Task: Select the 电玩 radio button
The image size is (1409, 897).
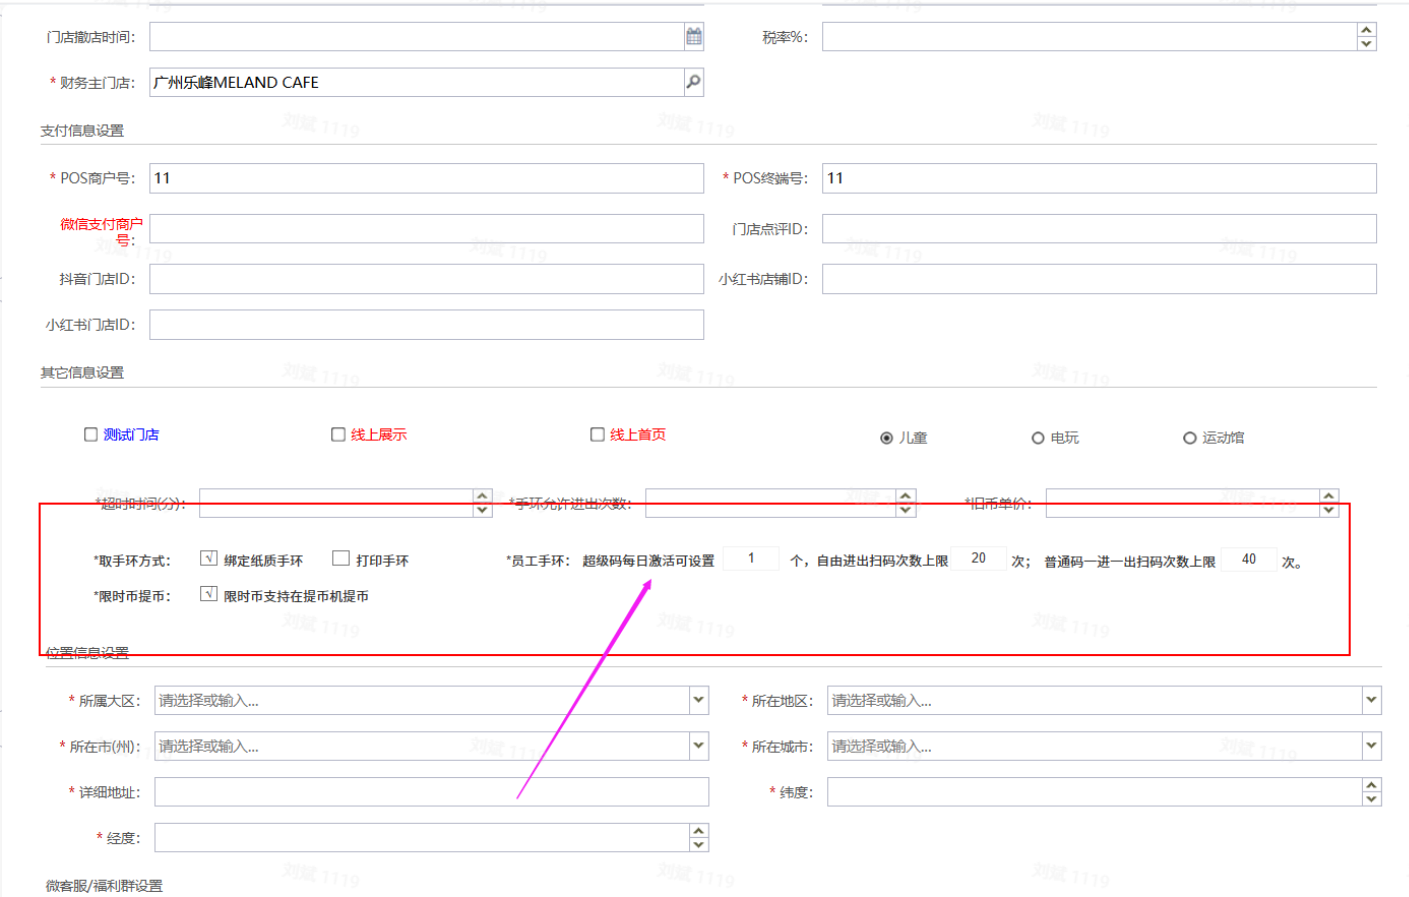Action: 1038,438
